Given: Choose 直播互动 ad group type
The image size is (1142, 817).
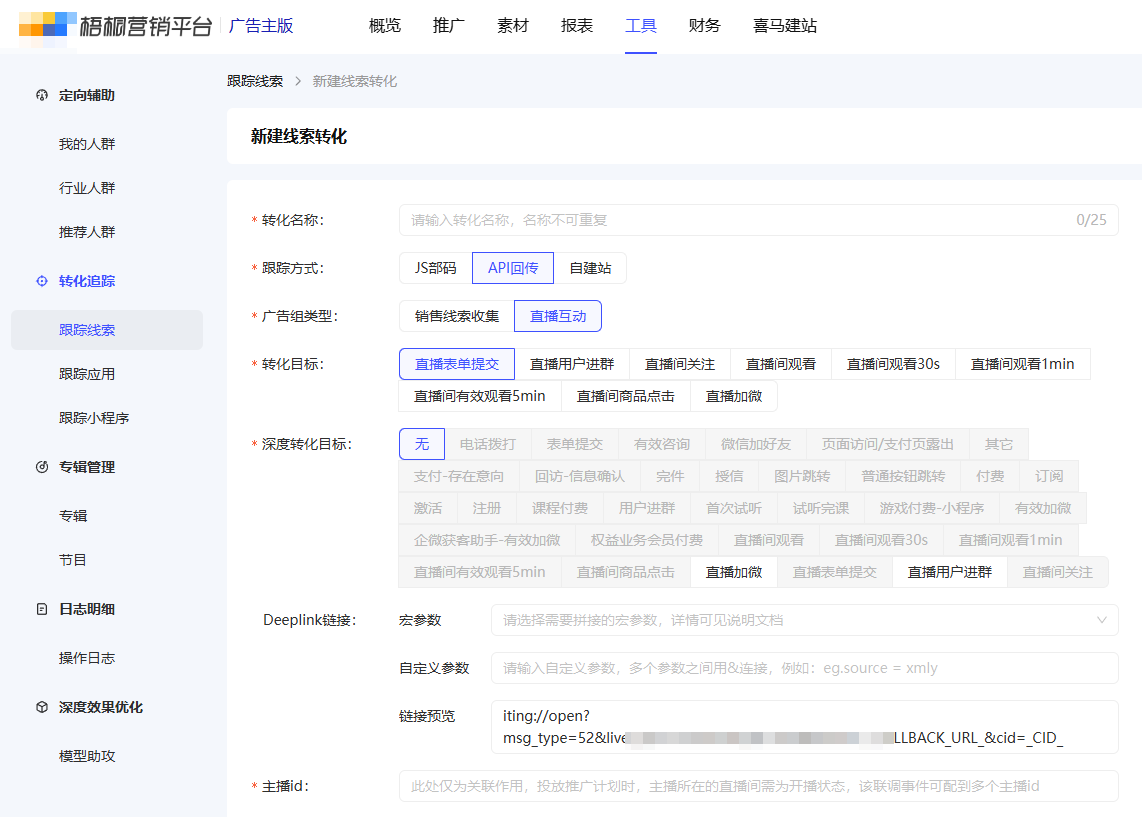Looking at the screenshot, I should pos(558,316).
